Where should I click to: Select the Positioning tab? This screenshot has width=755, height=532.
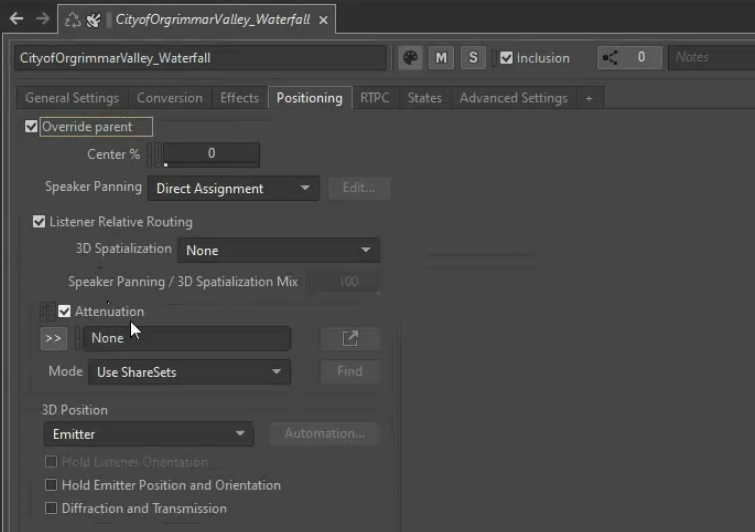click(310, 98)
